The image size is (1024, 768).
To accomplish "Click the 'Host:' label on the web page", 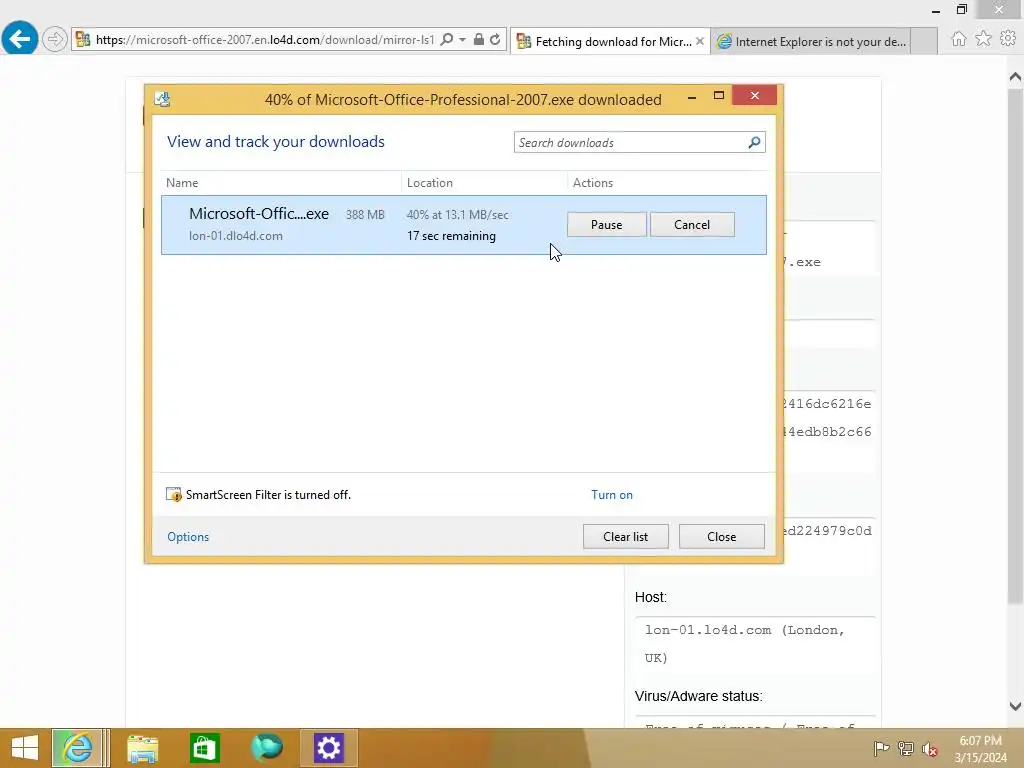I will click(650, 598).
